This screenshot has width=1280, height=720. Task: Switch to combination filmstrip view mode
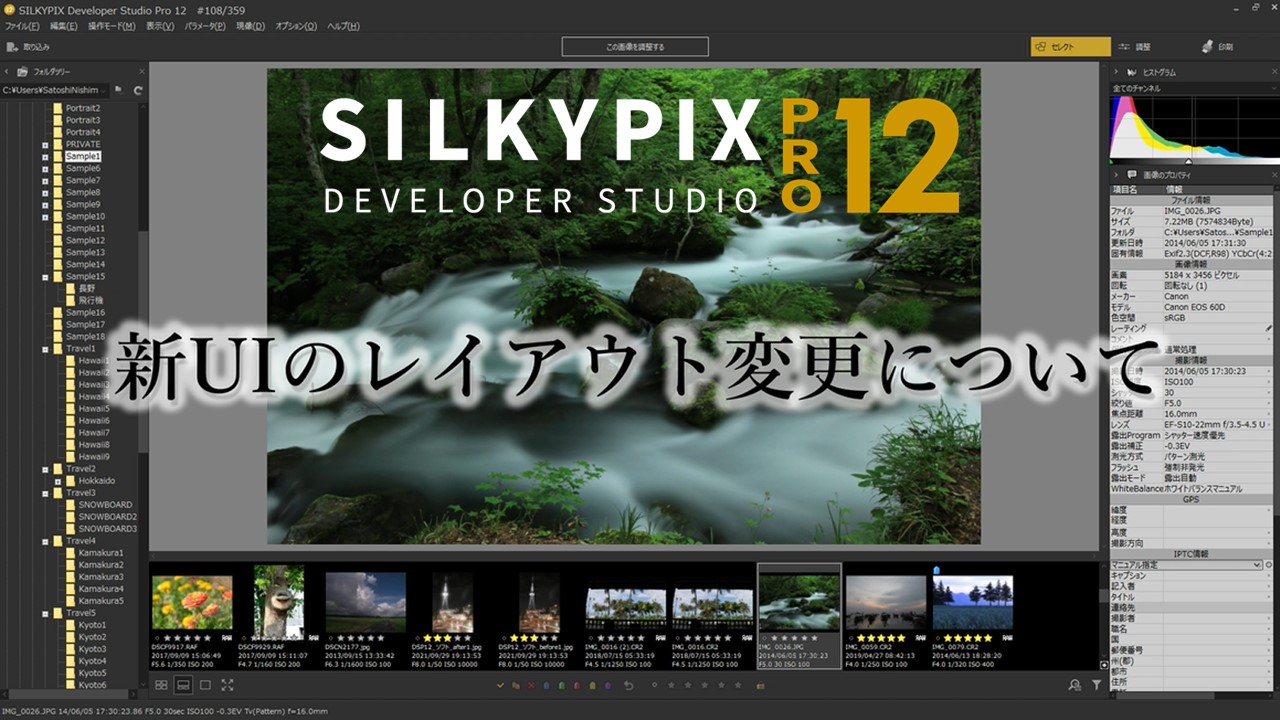pyautogui.click(x=183, y=685)
